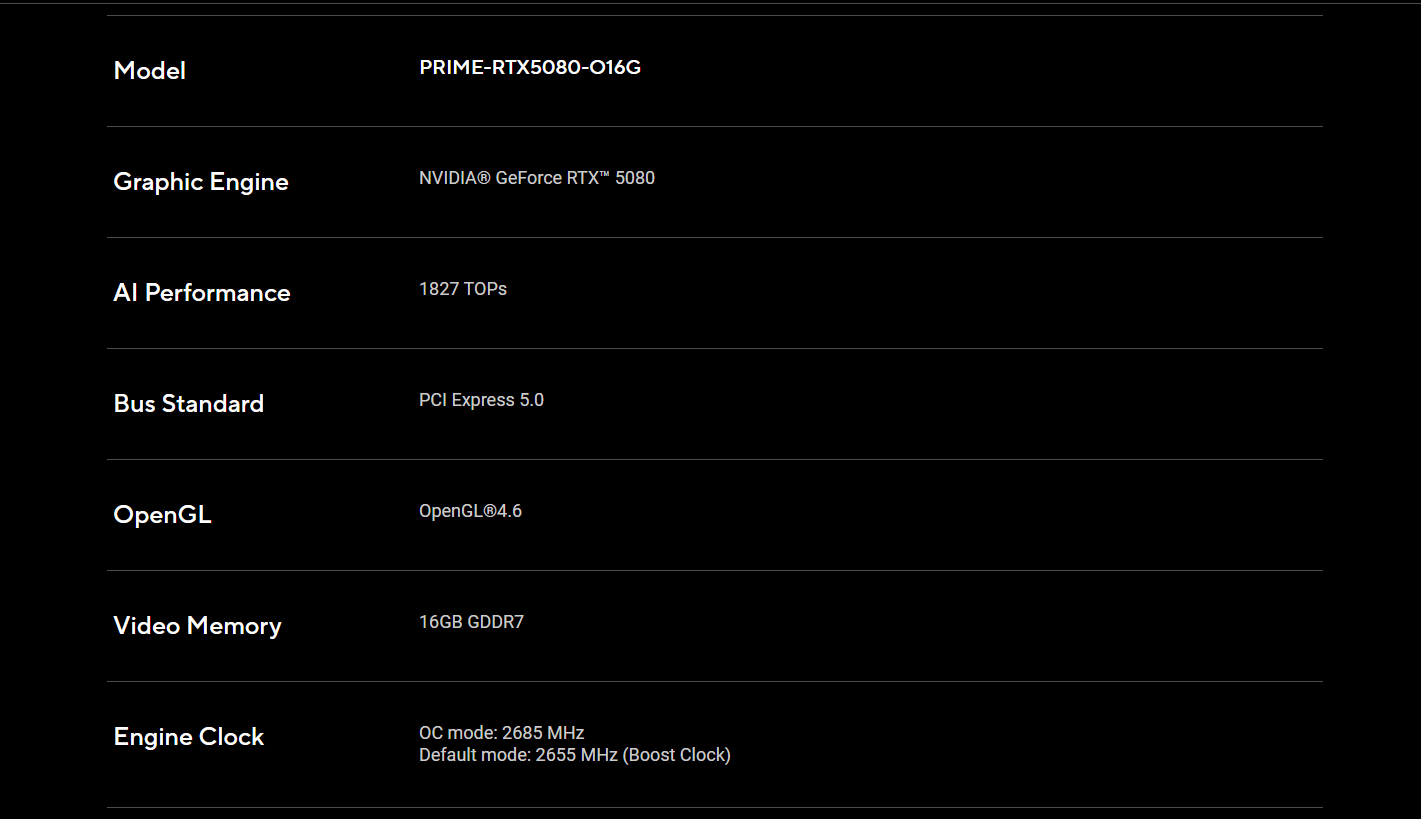This screenshot has height=819, width=1421.
Task: Click the "5080" number in Graphic Engine row
Action: (636, 179)
